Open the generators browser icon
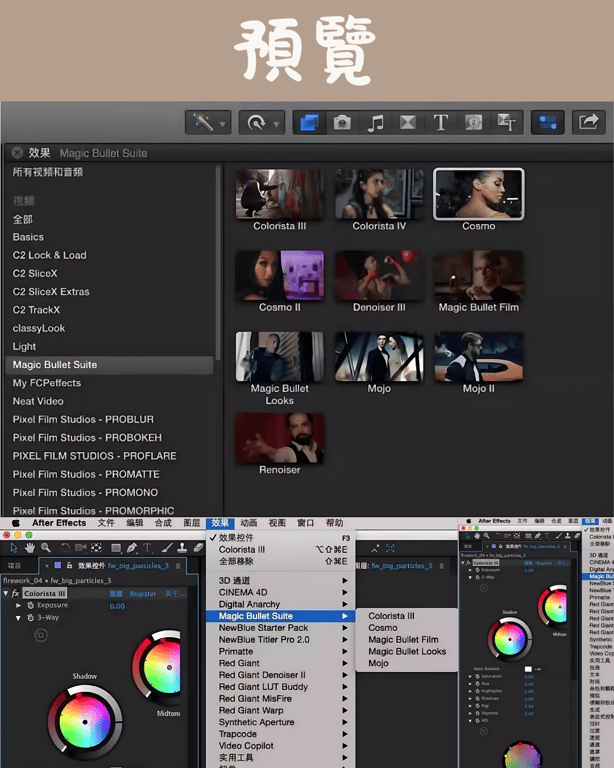Screen dimensions: 614x768 [473, 122]
